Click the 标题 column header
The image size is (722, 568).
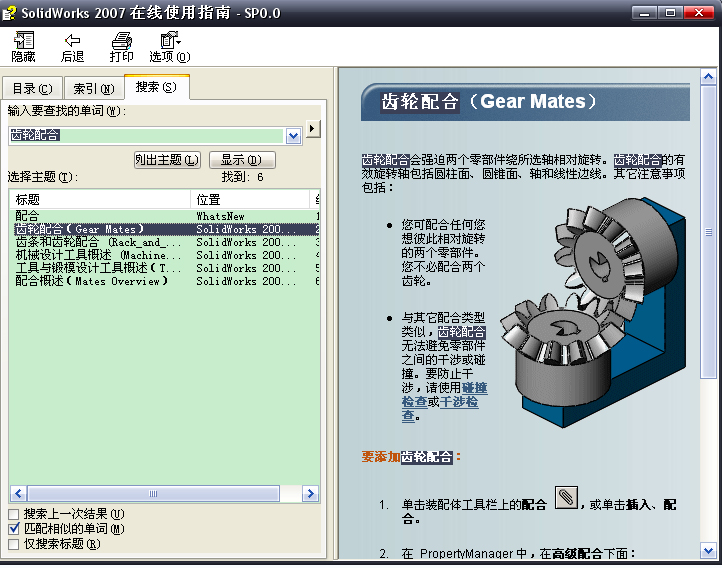coord(100,199)
